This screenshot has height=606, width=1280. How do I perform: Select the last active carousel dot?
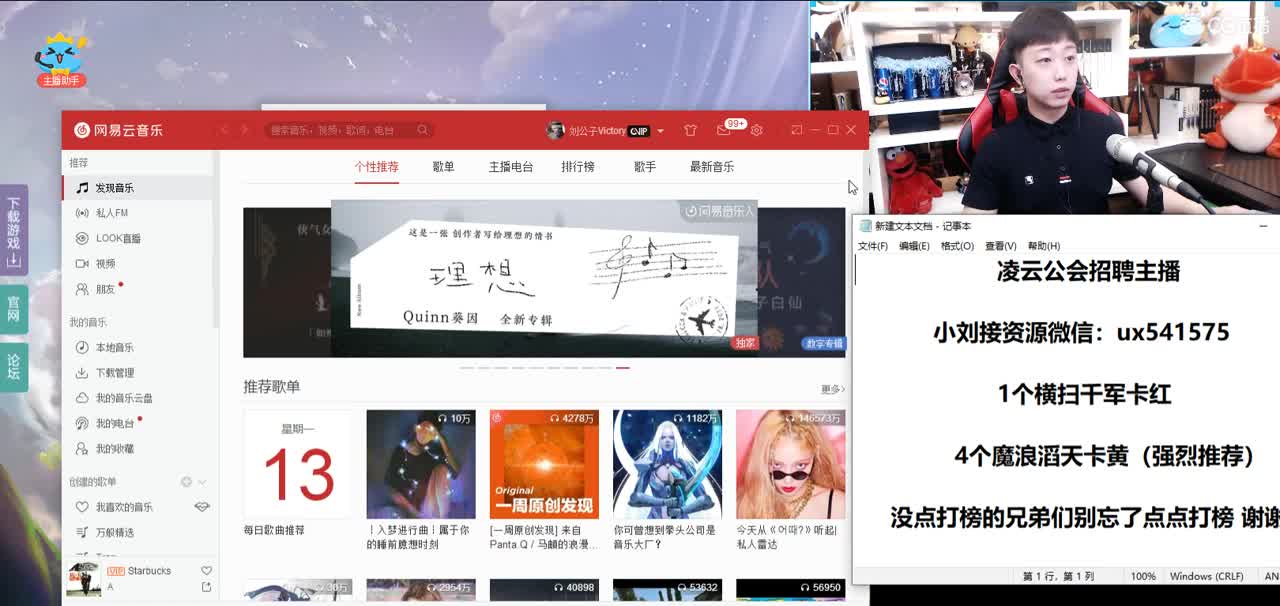(623, 368)
